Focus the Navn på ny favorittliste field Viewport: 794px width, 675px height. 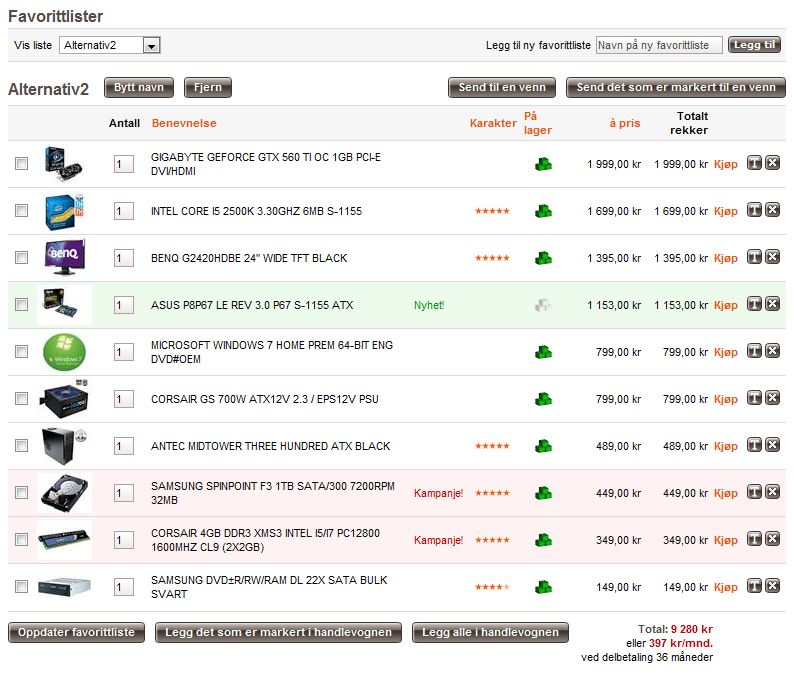click(659, 45)
